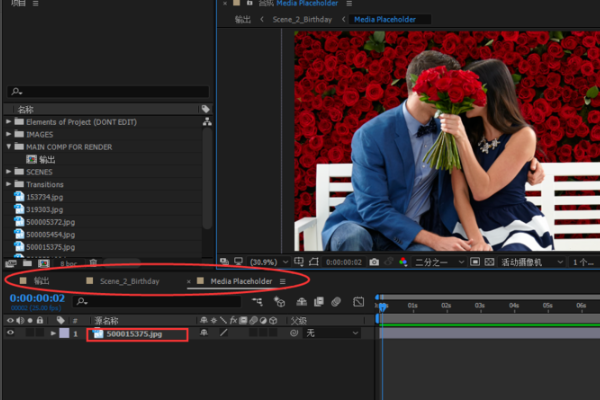Click the label color swatch of layer 1
Viewport: 600px width, 400px height.
tap(64, 333)
